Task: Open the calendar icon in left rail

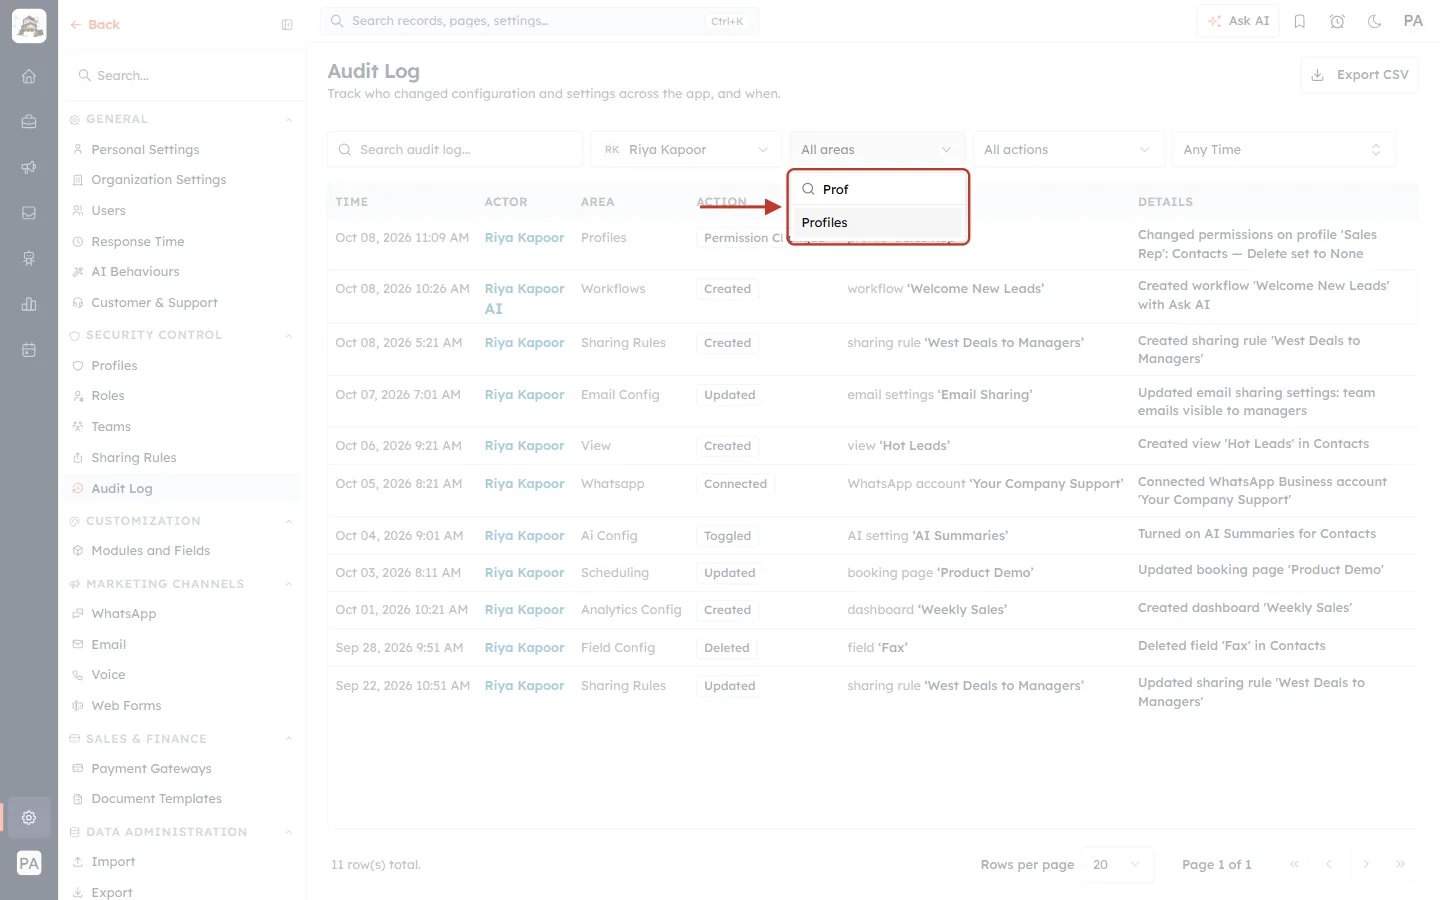Action: (x=29, y=350)
